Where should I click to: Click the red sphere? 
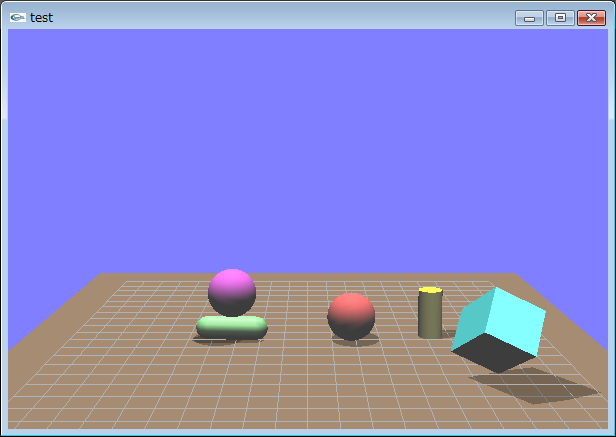tap(351, 316)
